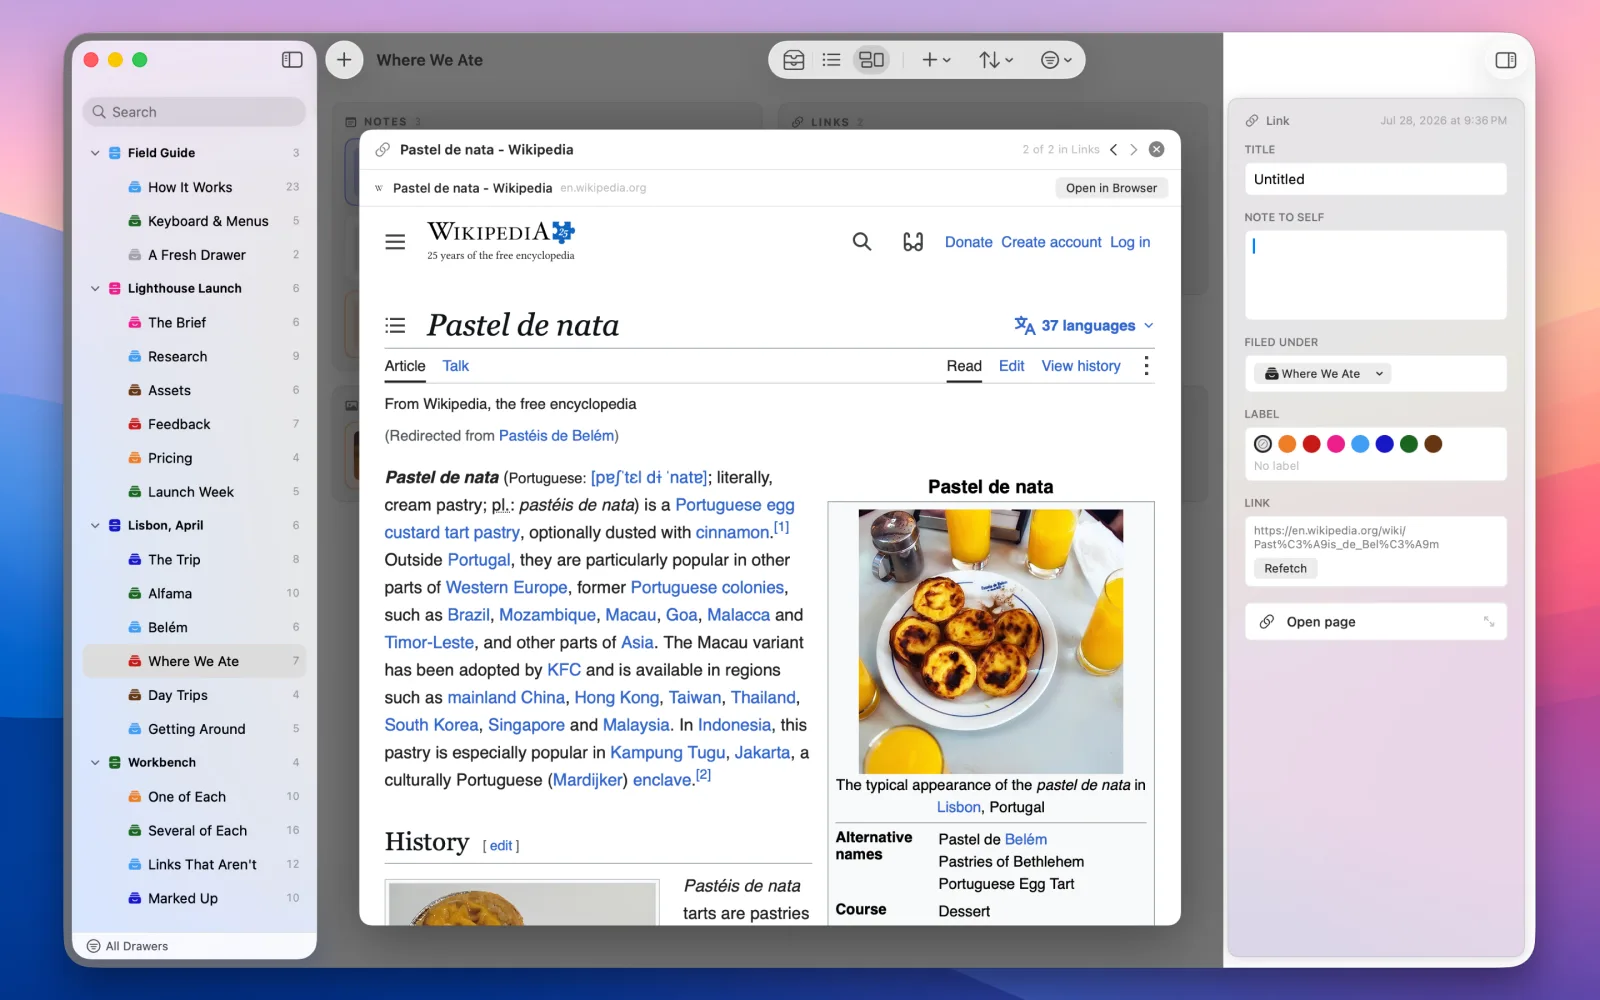This screenshot has width=1600, height=1000.
Task: Click the Refetch button
Action: click(x=1285, y=568)
